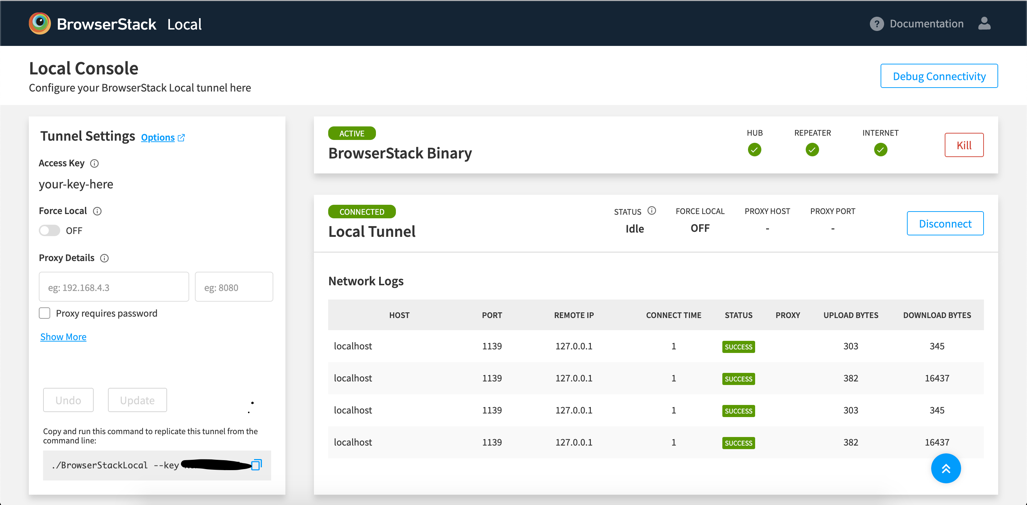Click remote IP 127.0.0.1 in third row

(x=574, y=410)
